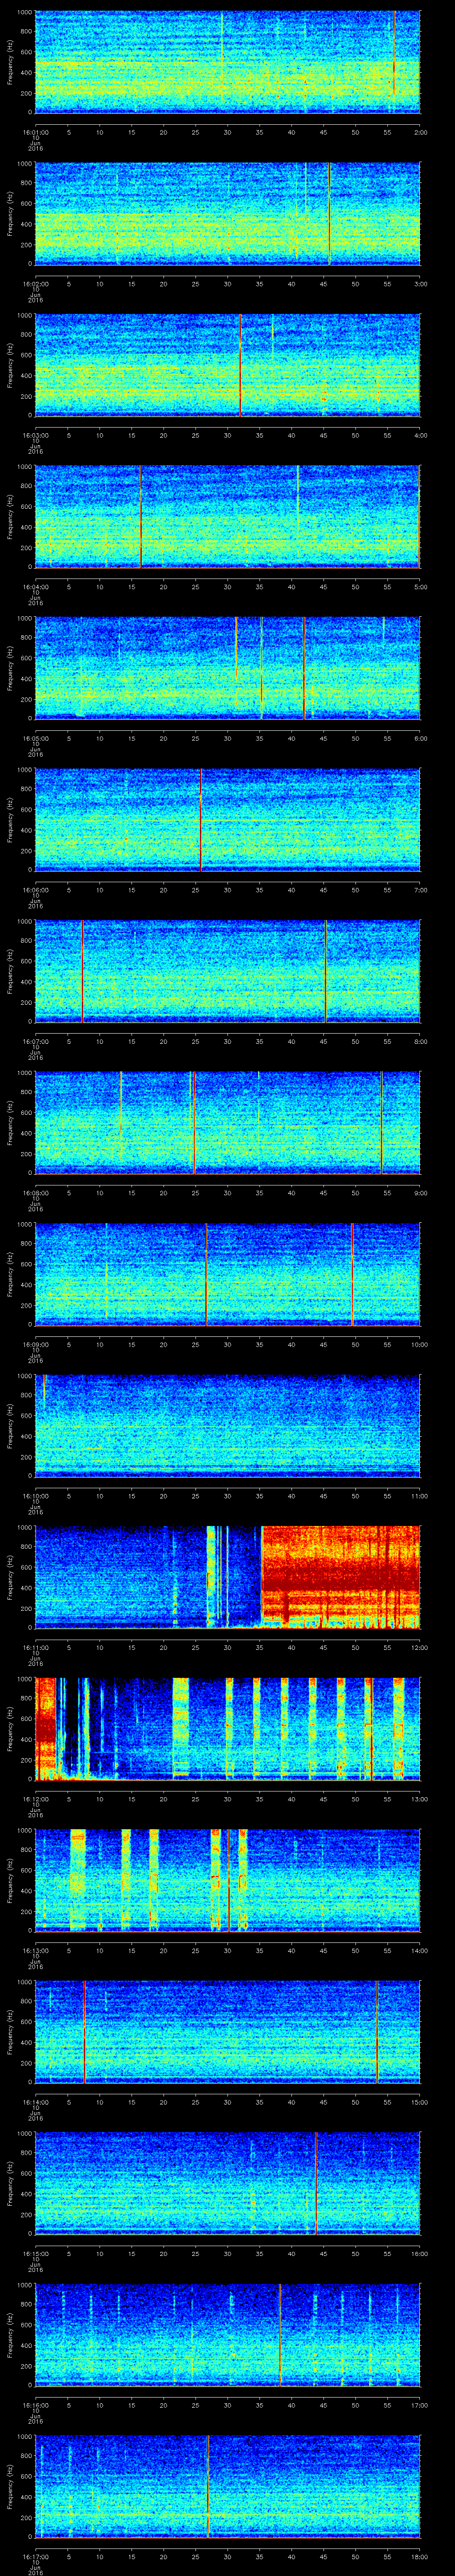Click the '16:11:00' start time label

point(35,1648)
